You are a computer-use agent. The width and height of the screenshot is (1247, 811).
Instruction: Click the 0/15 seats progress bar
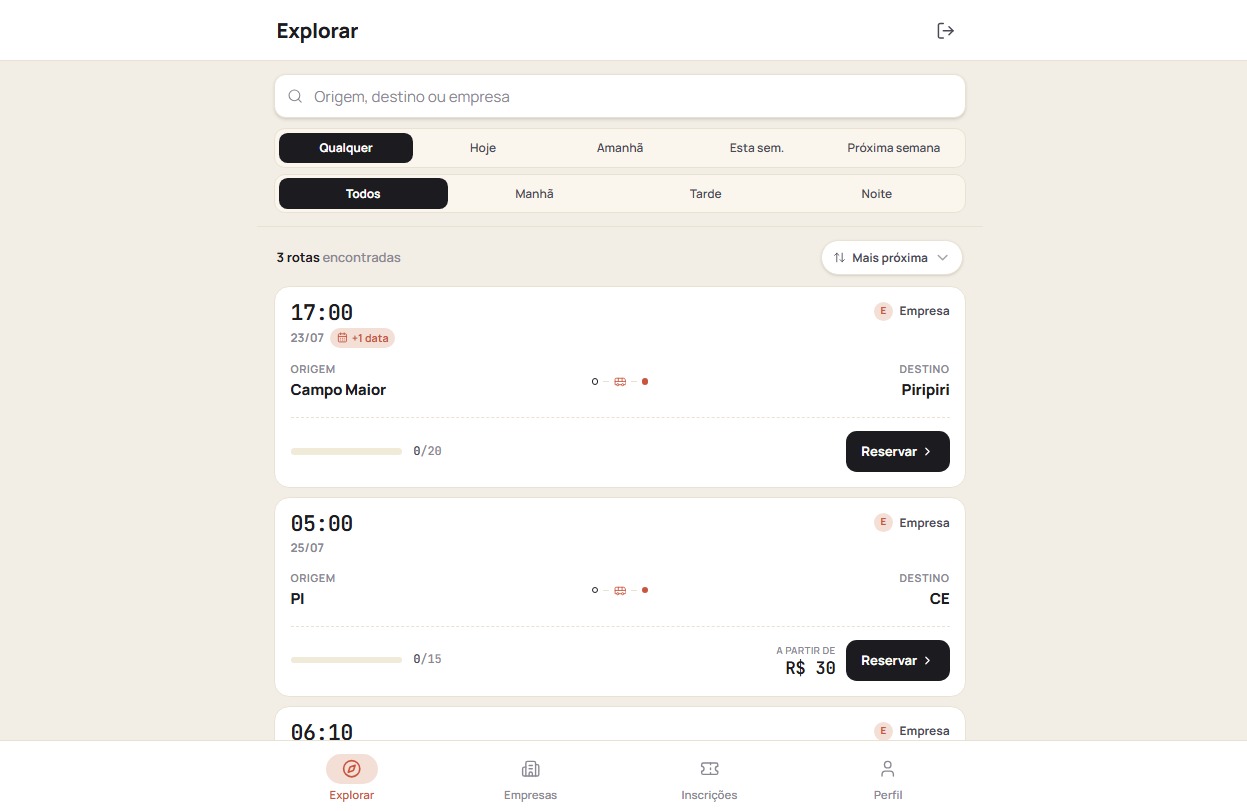tap(346, 660)
